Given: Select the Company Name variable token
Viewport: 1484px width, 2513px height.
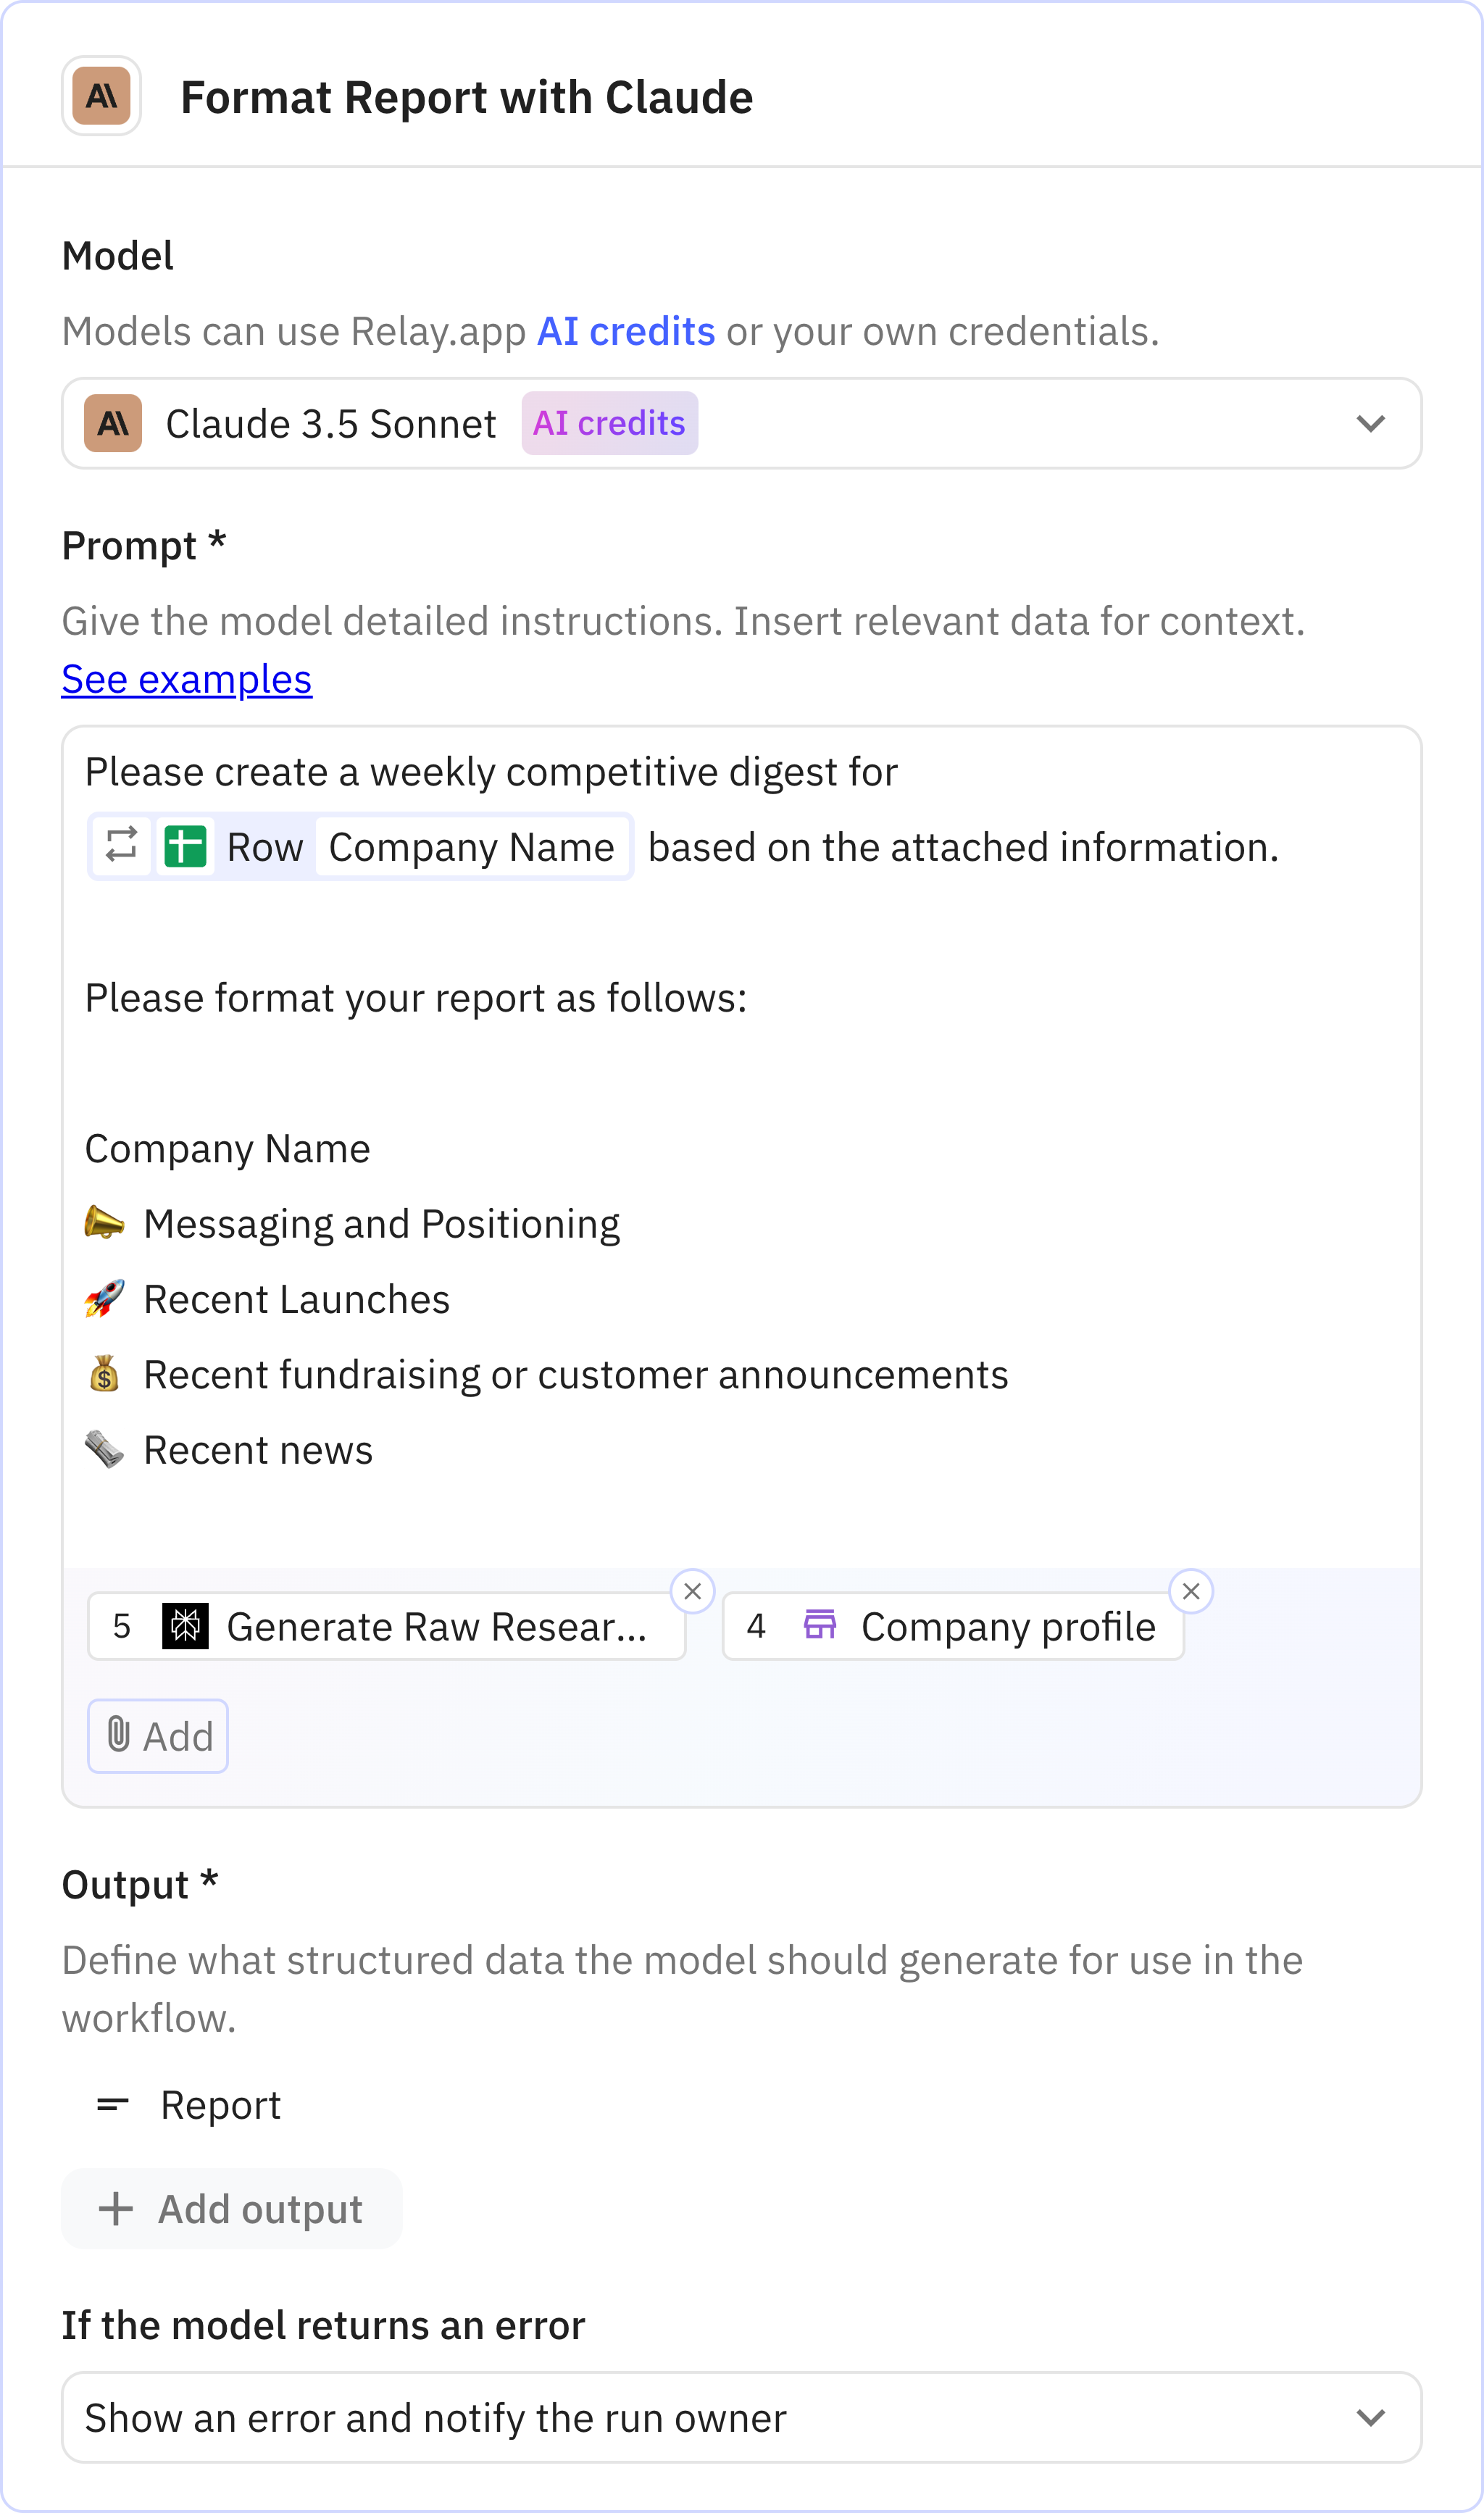Looking at the screenshot, I should coord(471,847).
